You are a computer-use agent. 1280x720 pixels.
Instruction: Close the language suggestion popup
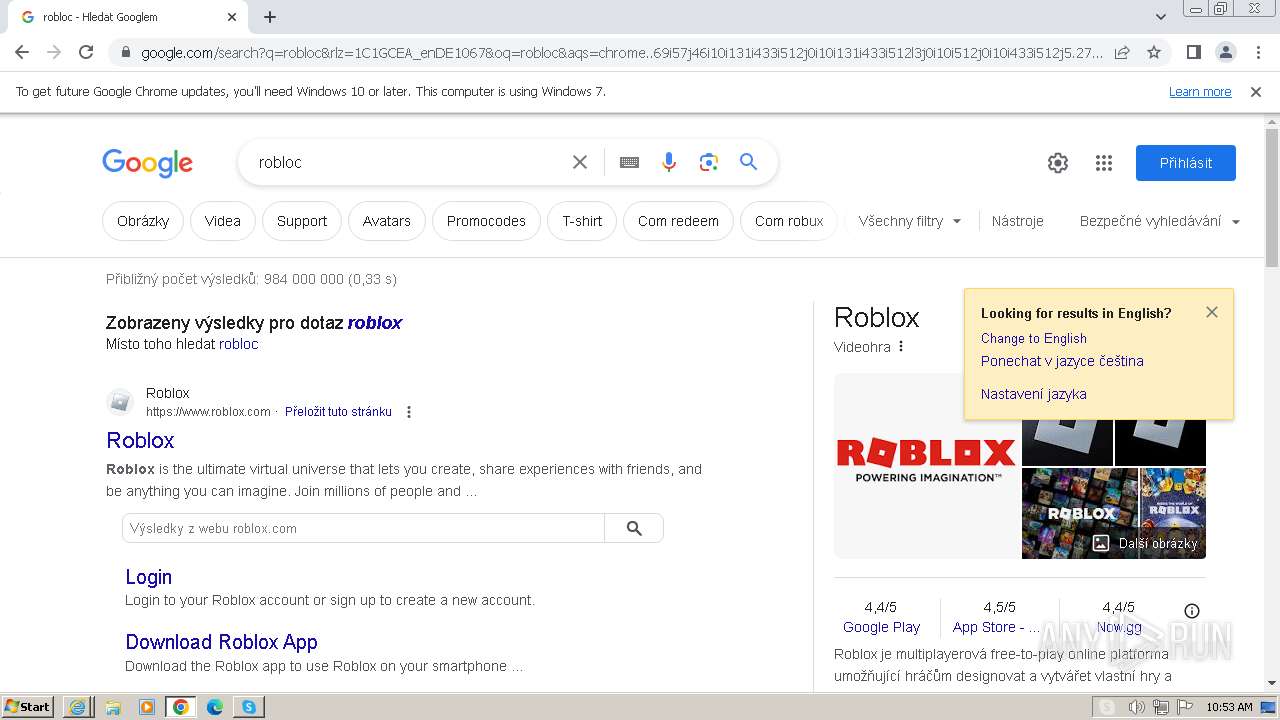point(1212,312)
